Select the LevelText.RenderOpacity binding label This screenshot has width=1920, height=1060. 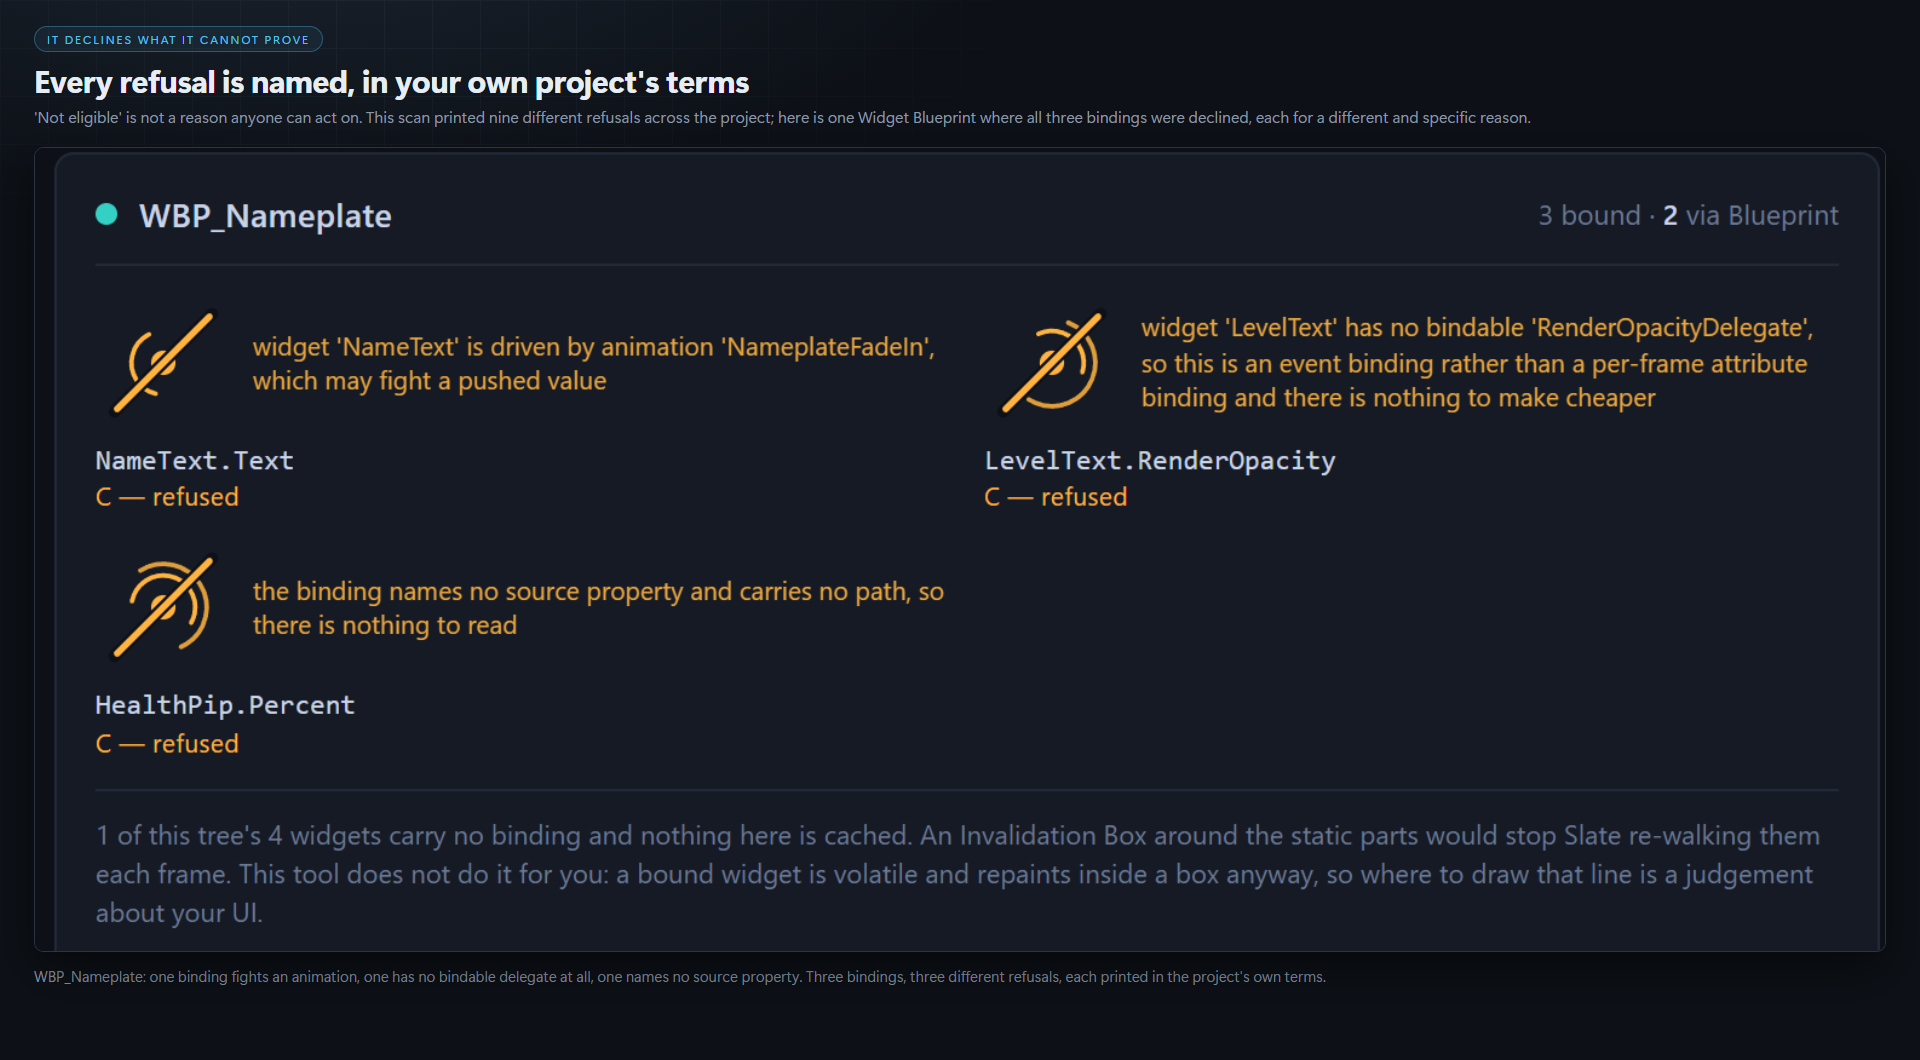click(1160, 460)
